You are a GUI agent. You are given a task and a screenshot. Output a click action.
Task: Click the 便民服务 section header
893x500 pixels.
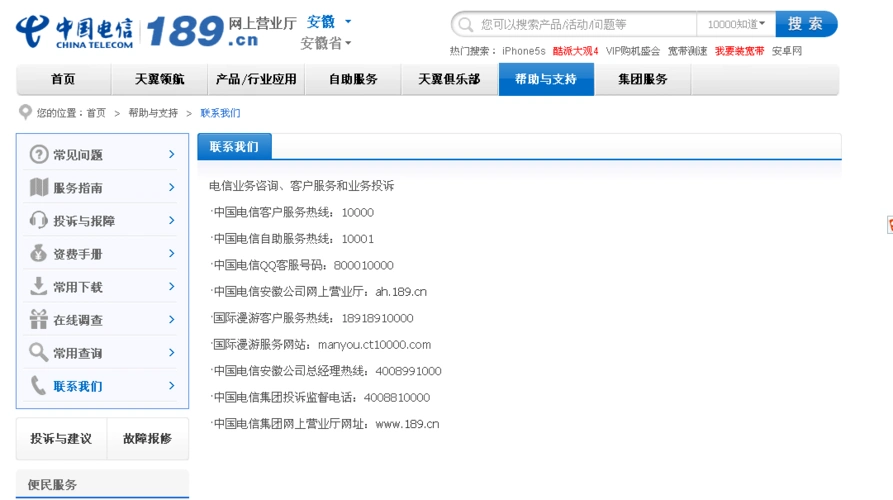pyautogui.click(x=102, y=484)
